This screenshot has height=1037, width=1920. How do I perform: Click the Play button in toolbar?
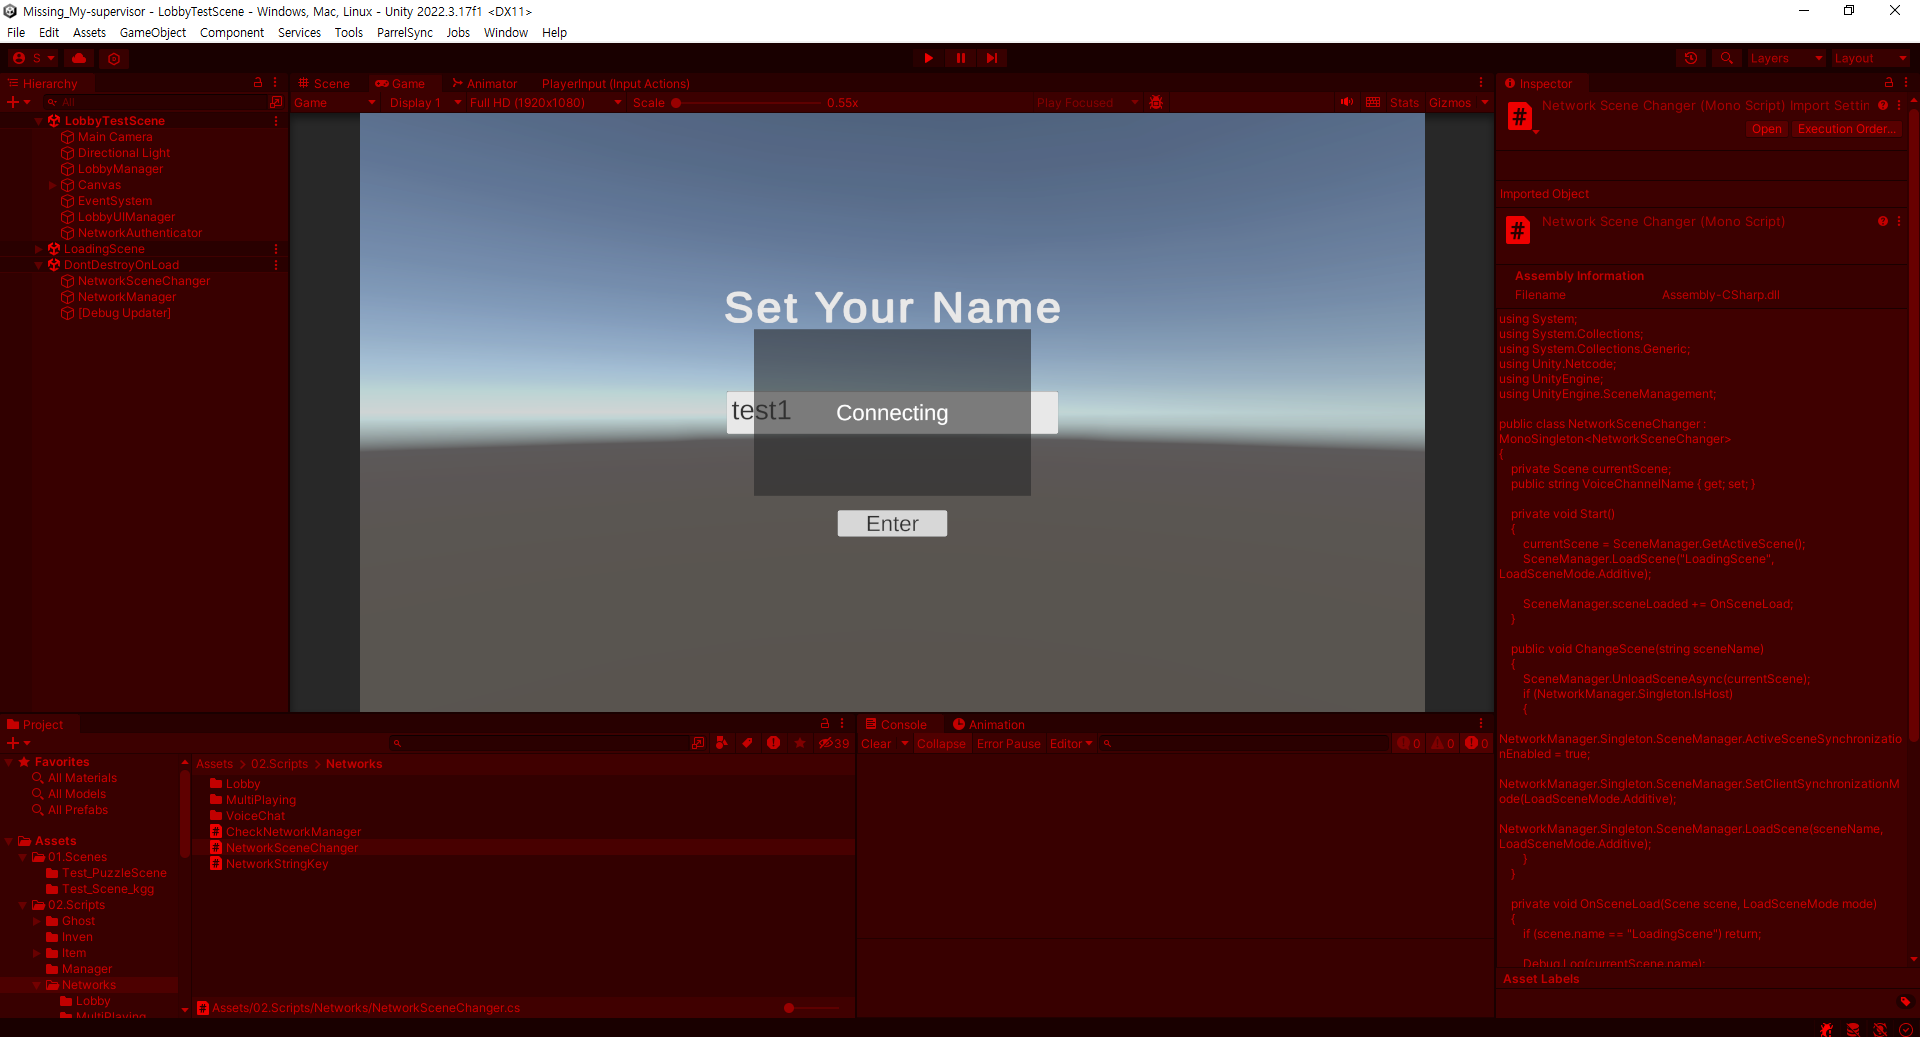pyautogui.click(x=929, y=58)
